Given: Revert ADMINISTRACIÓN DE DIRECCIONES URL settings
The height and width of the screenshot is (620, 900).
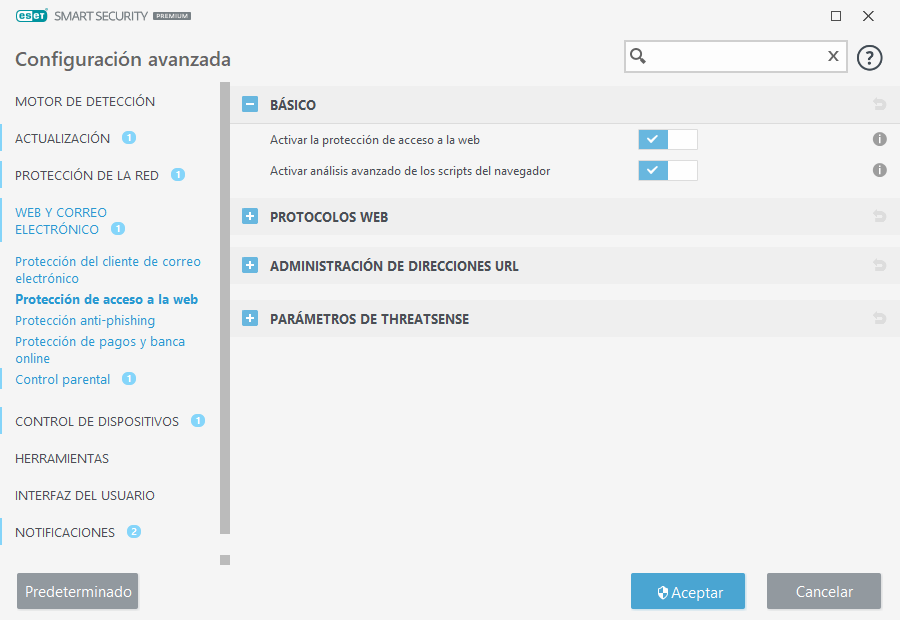Looking at the screenshot, I should pos(879,265).
